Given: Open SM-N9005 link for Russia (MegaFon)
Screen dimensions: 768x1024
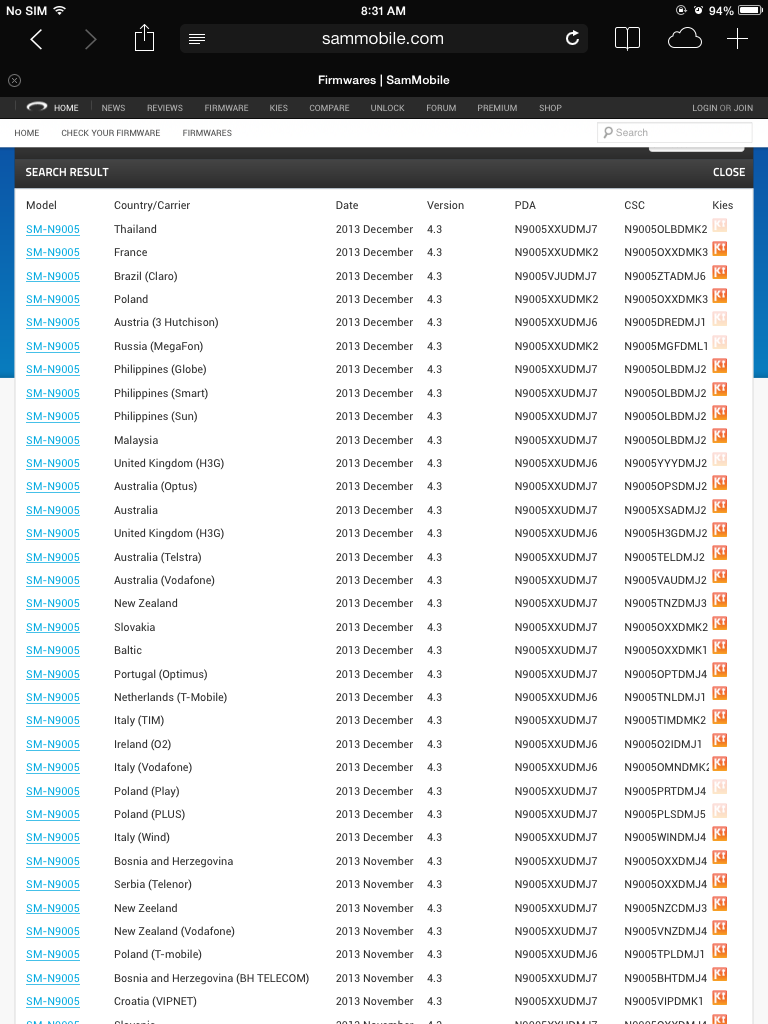Looking at the screenshot, I should coord(53,346).
